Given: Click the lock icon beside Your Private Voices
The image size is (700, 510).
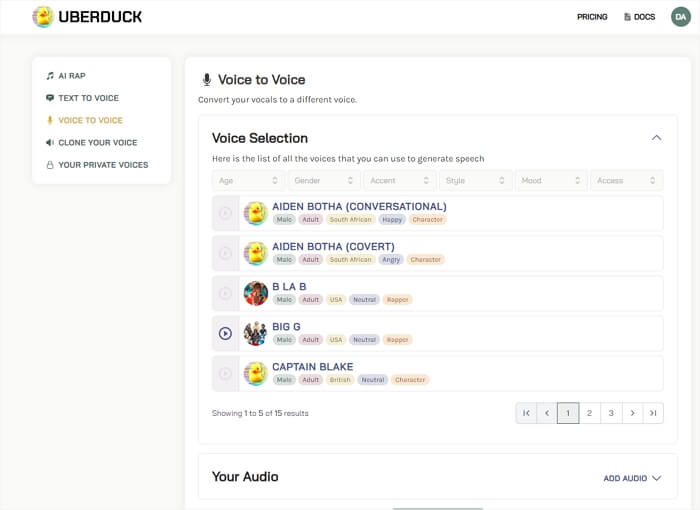Looking at the screenshot, I should click(50, 165).
